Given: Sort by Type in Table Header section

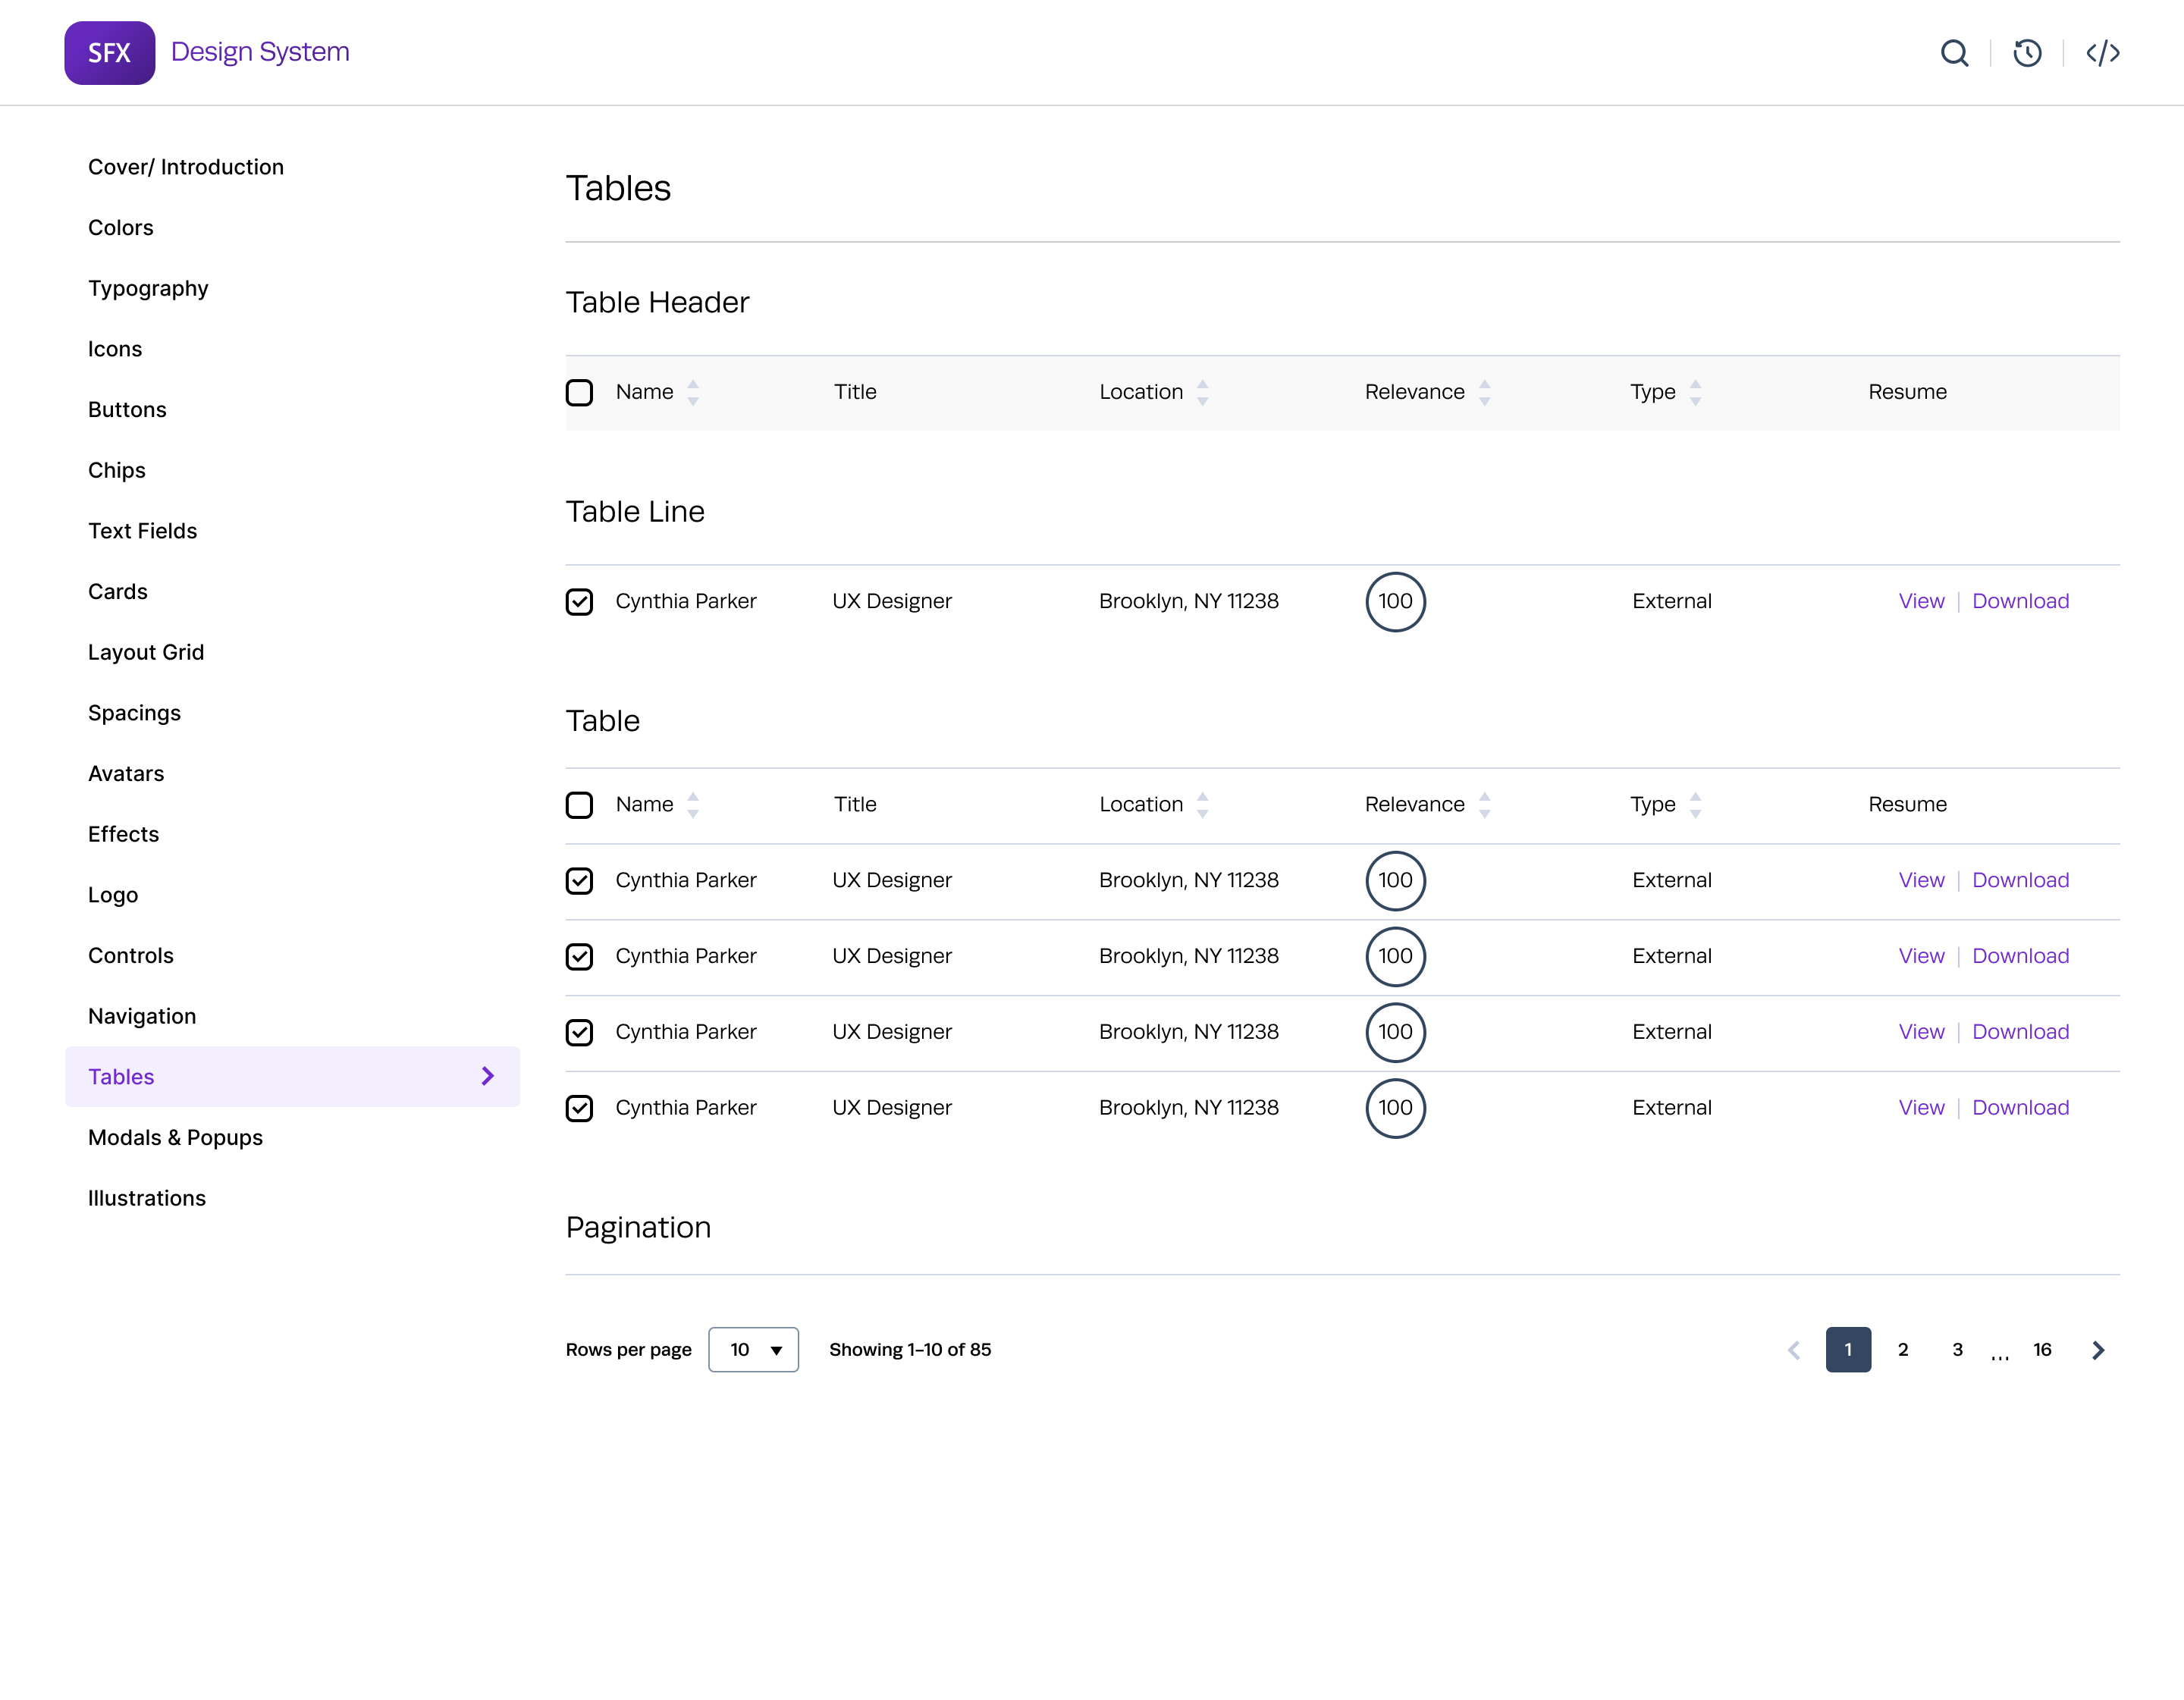Looking at the screenshot, I should point(1695,392).
